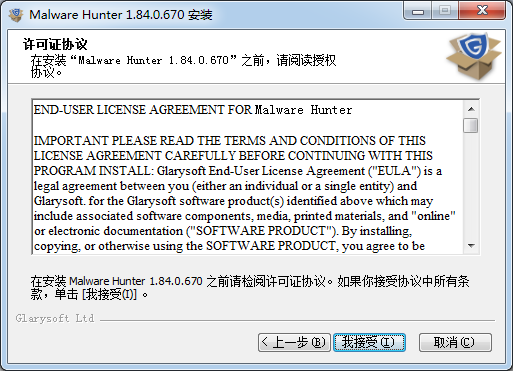Click the scrollbar track below the thumb

[x=471, y=185]
